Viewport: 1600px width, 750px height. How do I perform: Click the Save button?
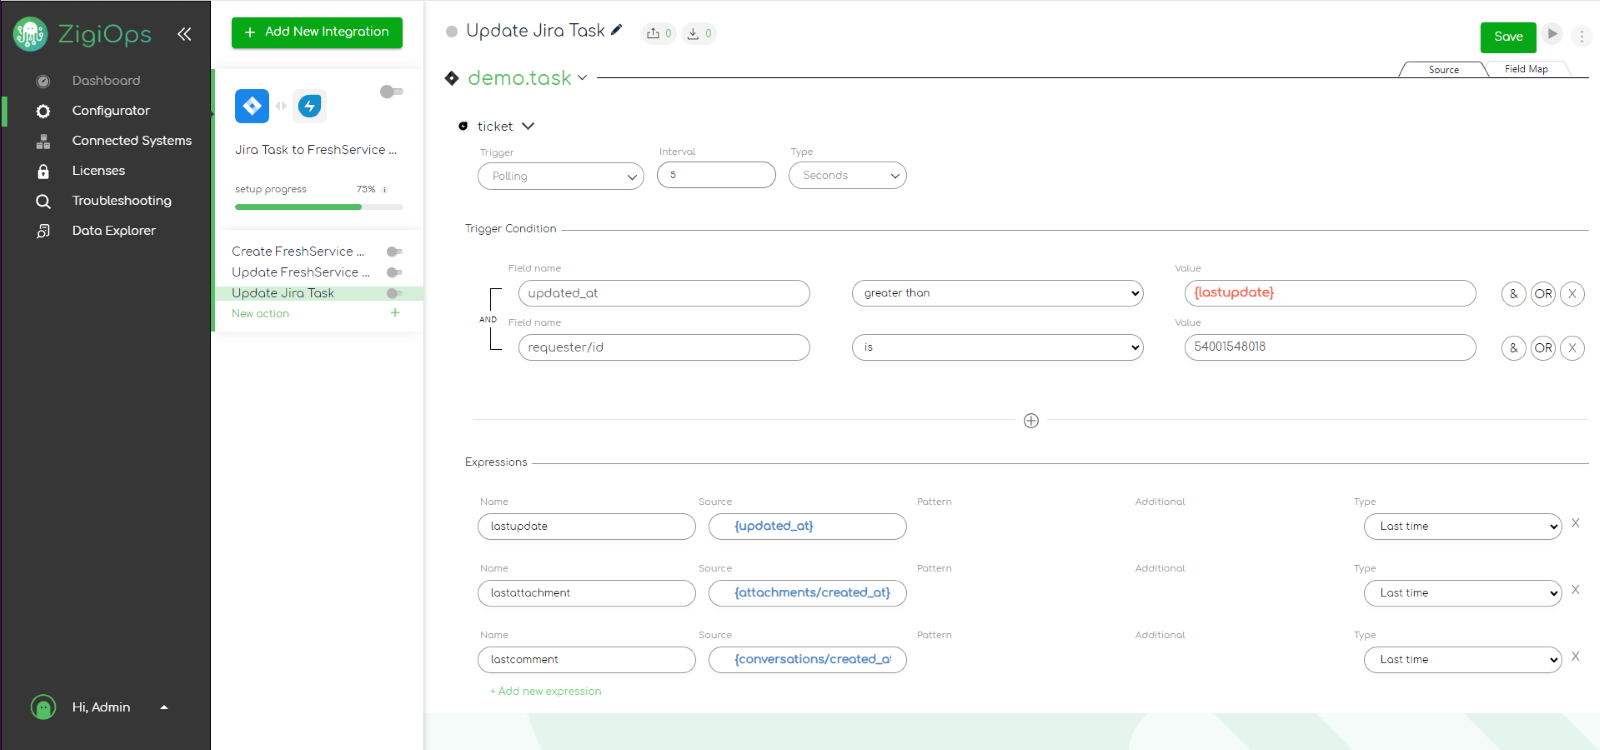(x=1508, y=37)
